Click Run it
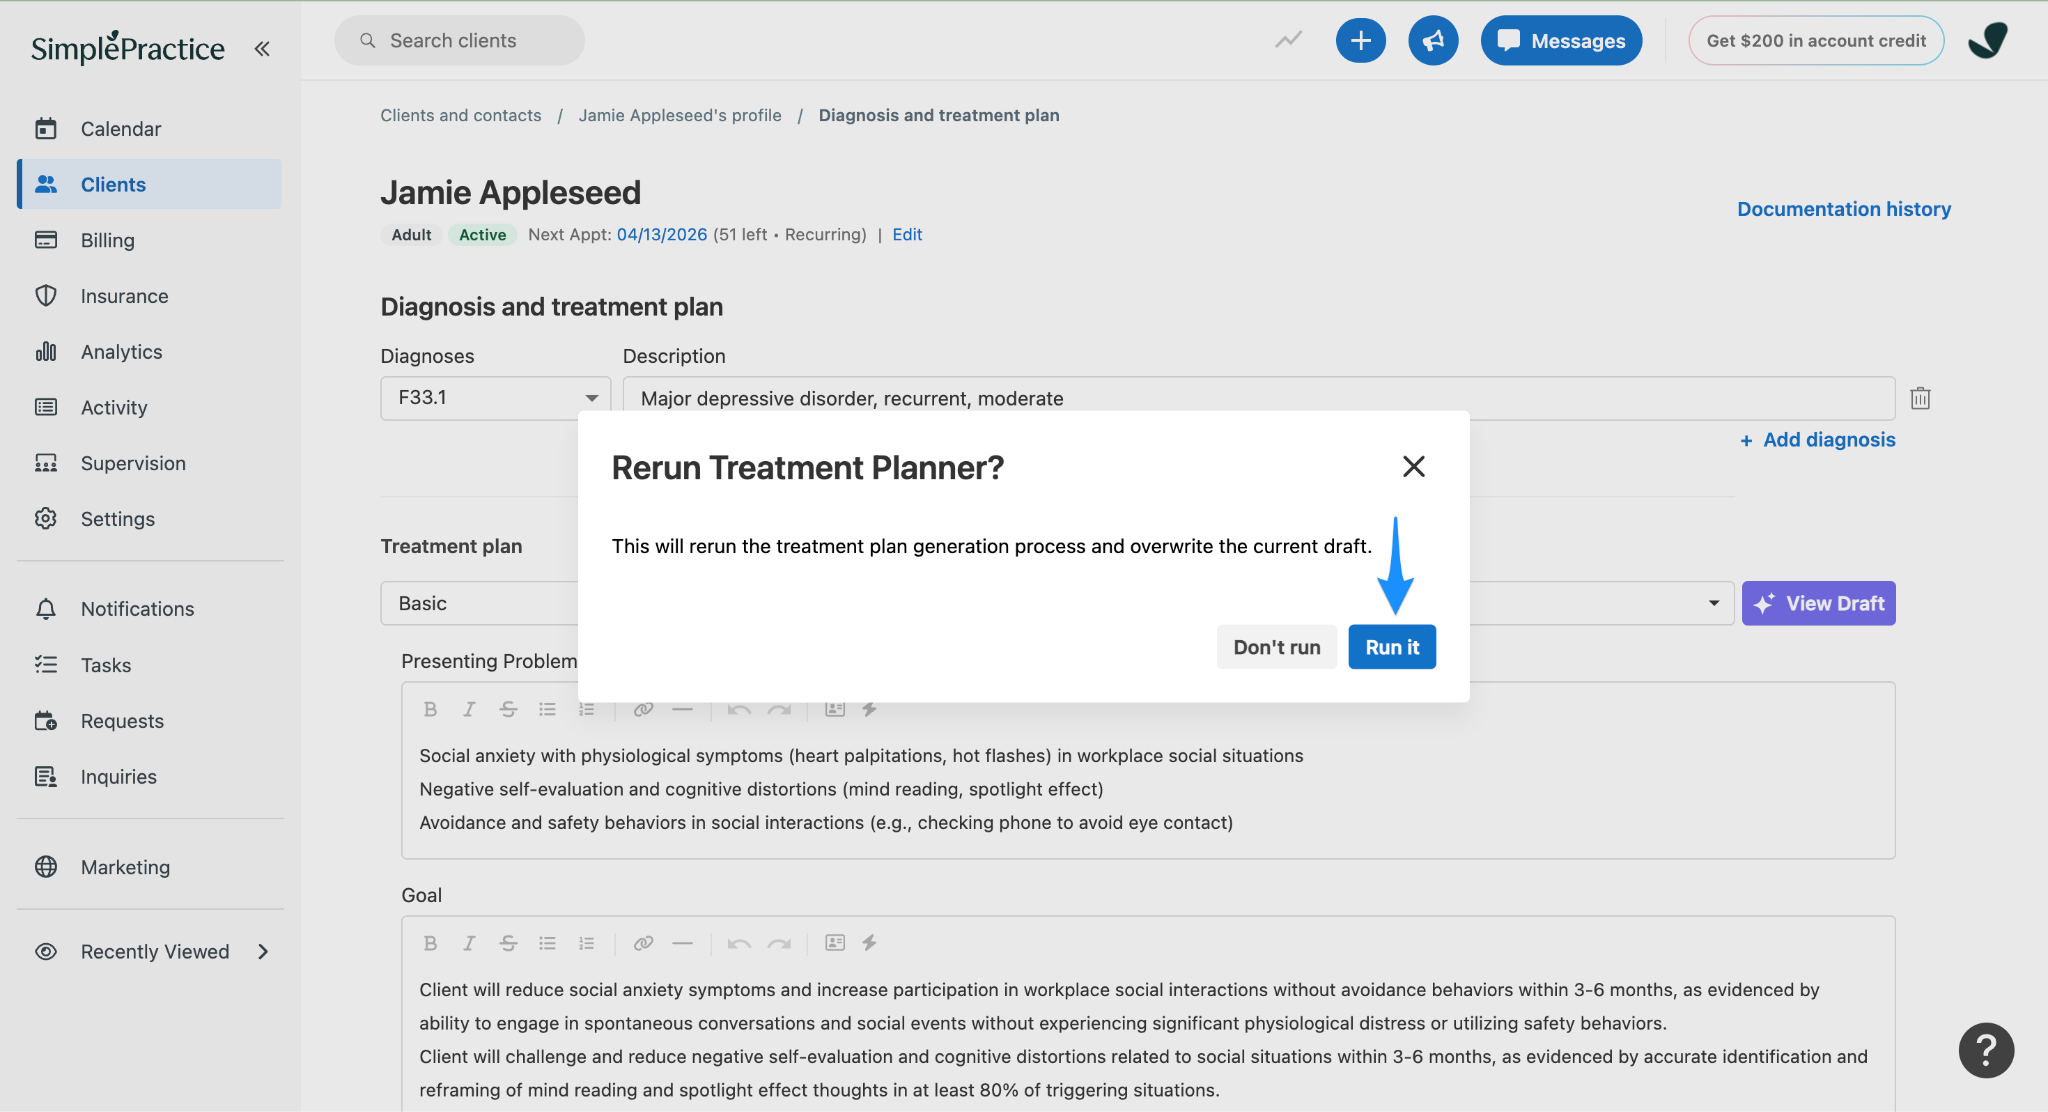This screenshot has height=1112, width=2048. click(1392, 647)
